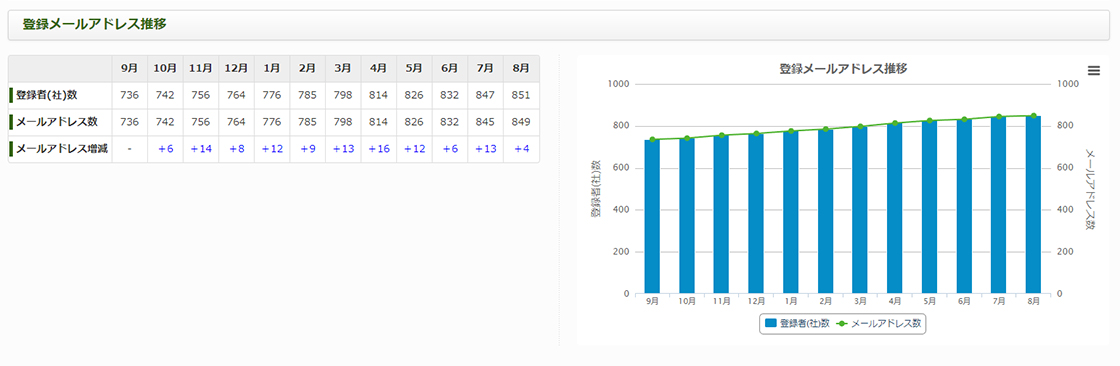Image resolution: width=1120 pixels, height=366 pixels.
Task: Click the 10月 label on chart x-axis
Action: pyautogui.click(x=687, y=302)
